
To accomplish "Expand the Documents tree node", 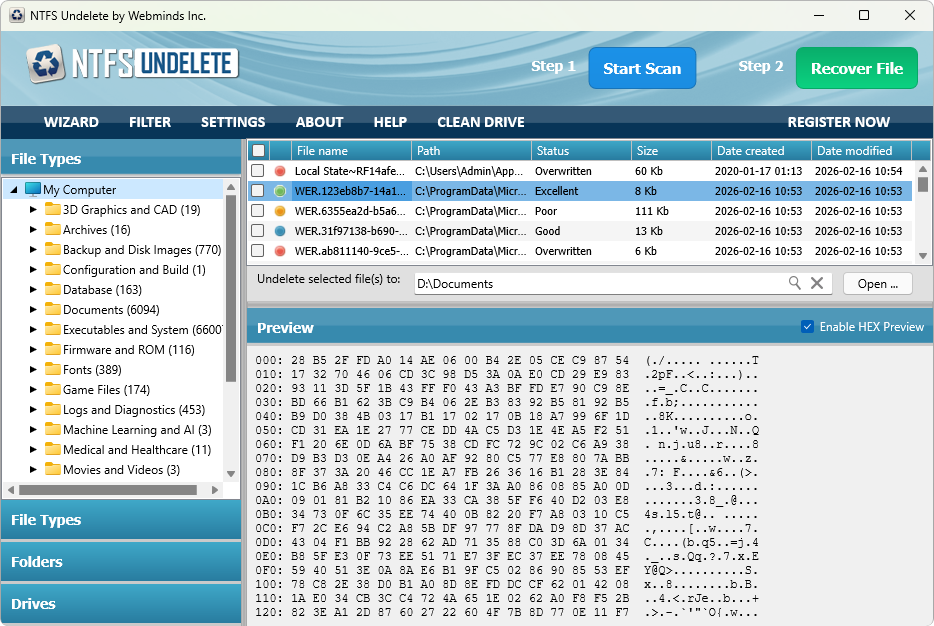I will click(33, 309).
